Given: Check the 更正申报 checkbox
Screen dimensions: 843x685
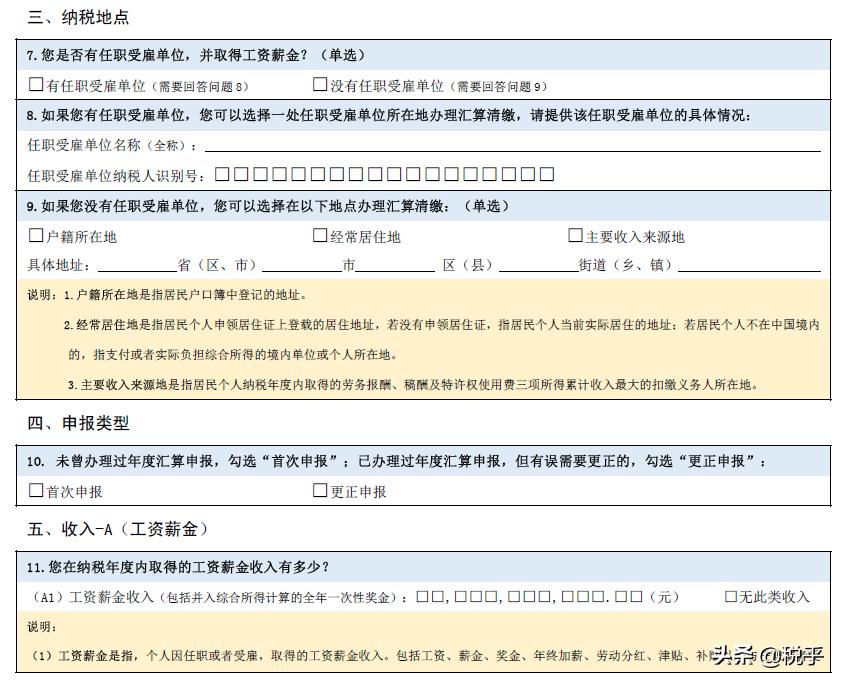Looking at the screenshot, I should pyautogui.click(x=318, y=491).
